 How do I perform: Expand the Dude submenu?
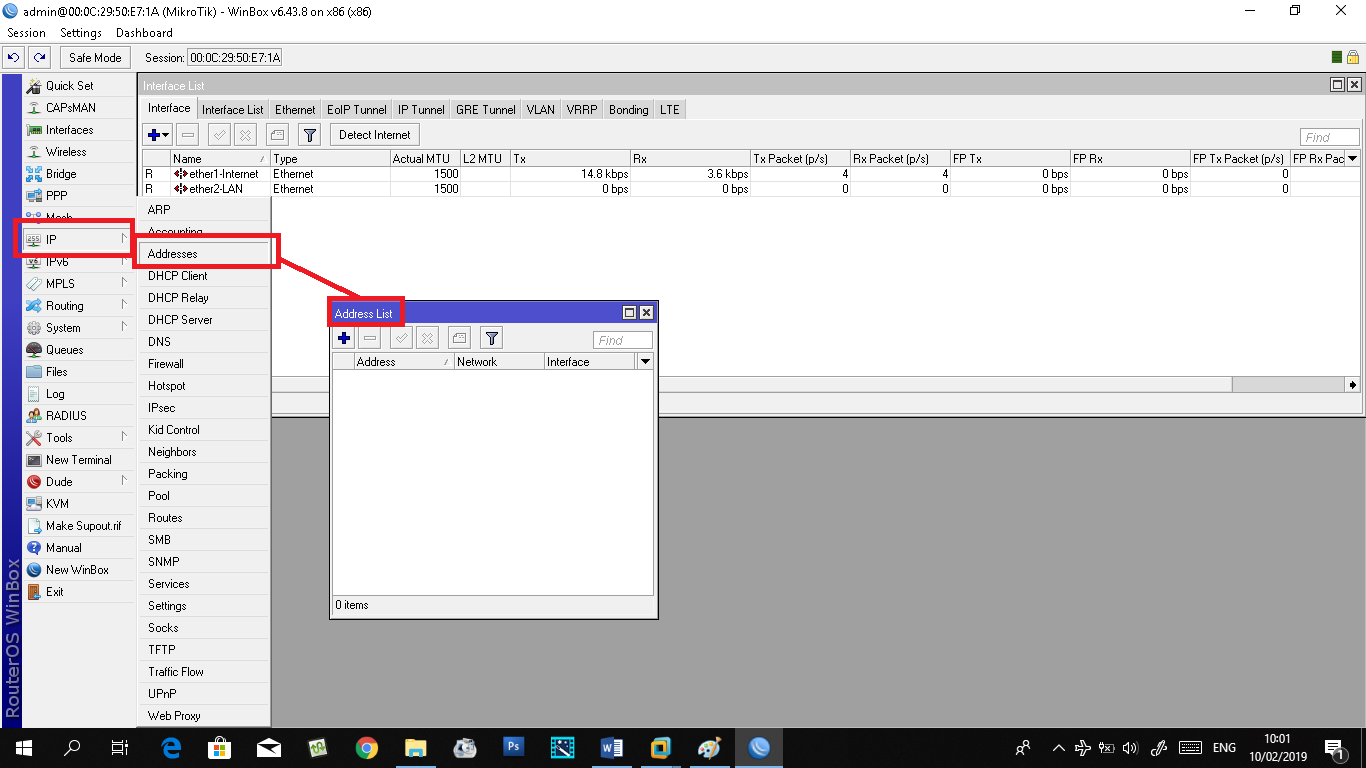[78, 482]
